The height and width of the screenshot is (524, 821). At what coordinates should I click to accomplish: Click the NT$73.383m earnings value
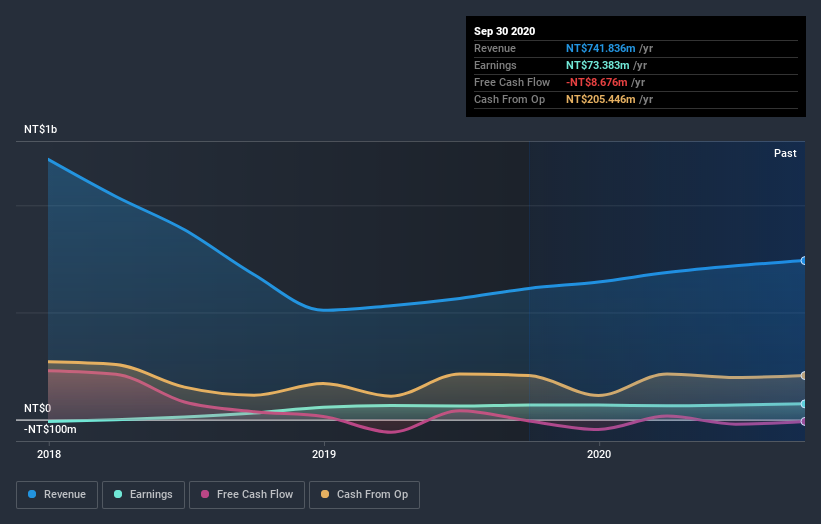pos(597,65)
